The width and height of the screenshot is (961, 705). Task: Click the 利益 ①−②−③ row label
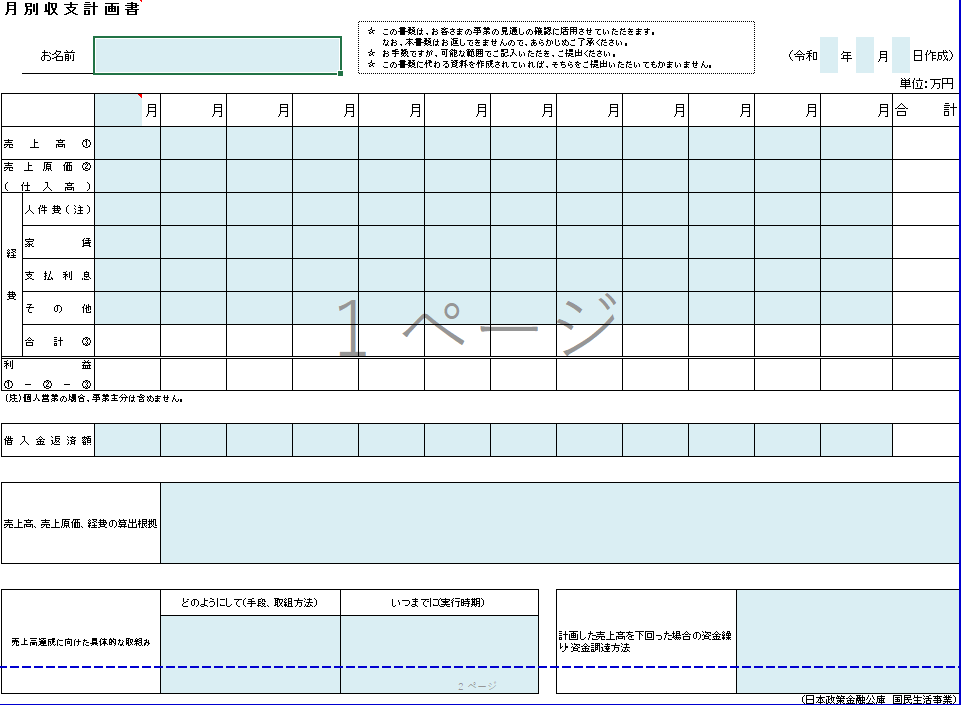coord(48,375)
